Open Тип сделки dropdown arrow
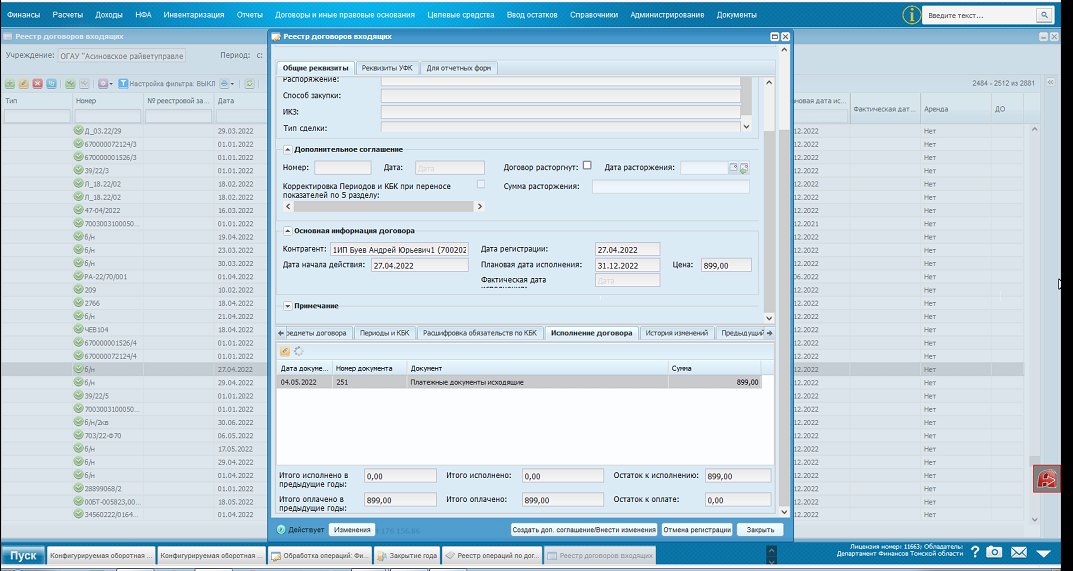The width and height of the screenshot is (1073, 571). 746,127
